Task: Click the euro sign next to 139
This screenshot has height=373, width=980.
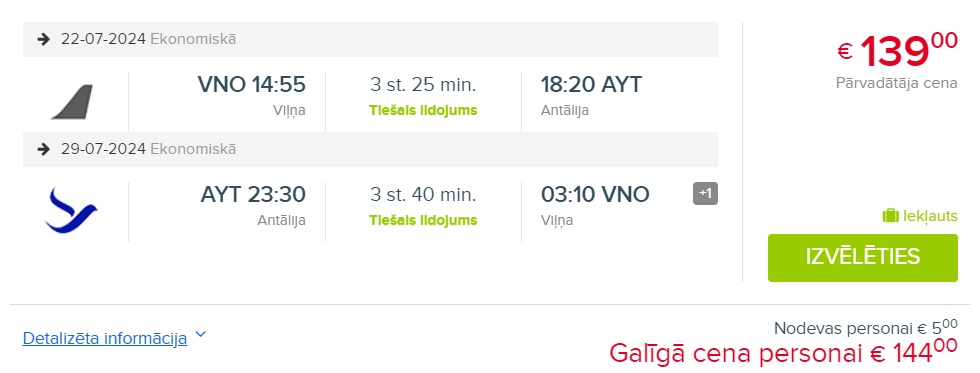Action: [845, 51]
